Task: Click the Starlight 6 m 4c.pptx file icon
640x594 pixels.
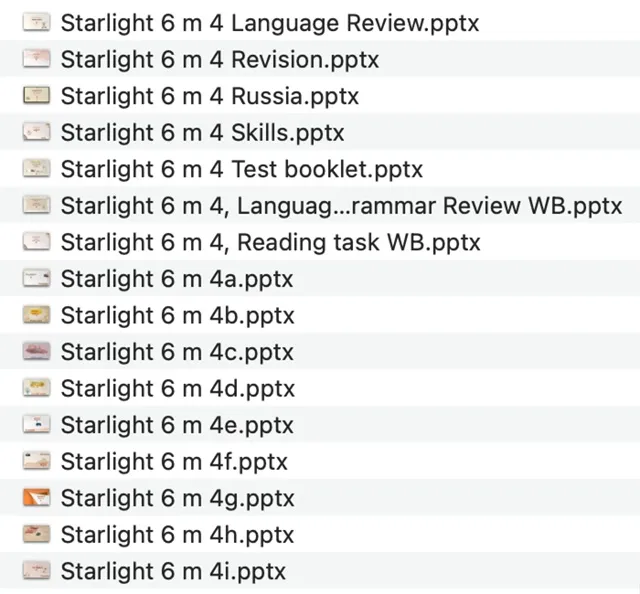Action: [37, 352]
